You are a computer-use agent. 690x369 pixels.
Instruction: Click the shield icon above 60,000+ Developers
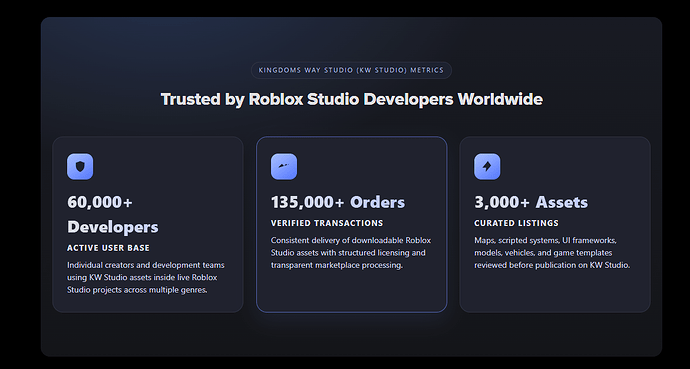coord(80,167)
